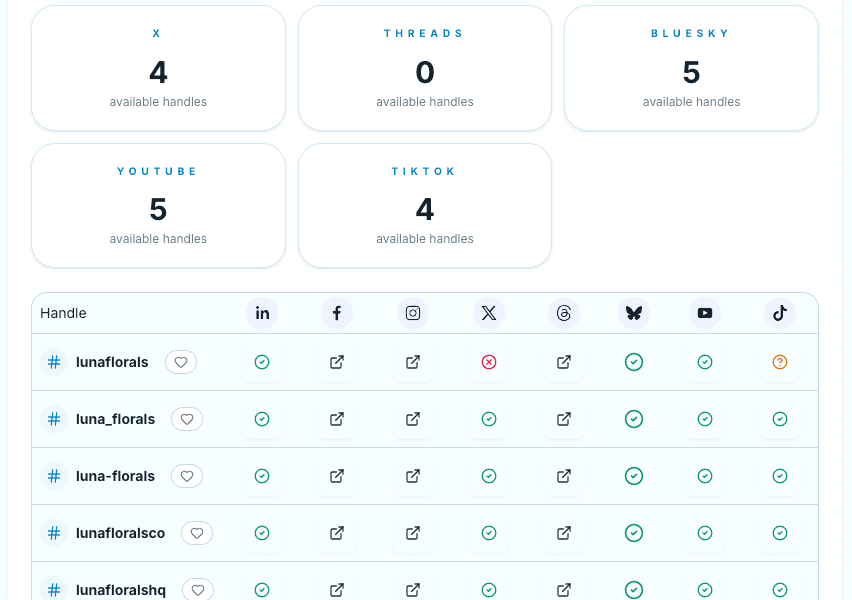Open luna-florals Facebook external link
This screenshot has width=852, height=600.
(337, 476)
